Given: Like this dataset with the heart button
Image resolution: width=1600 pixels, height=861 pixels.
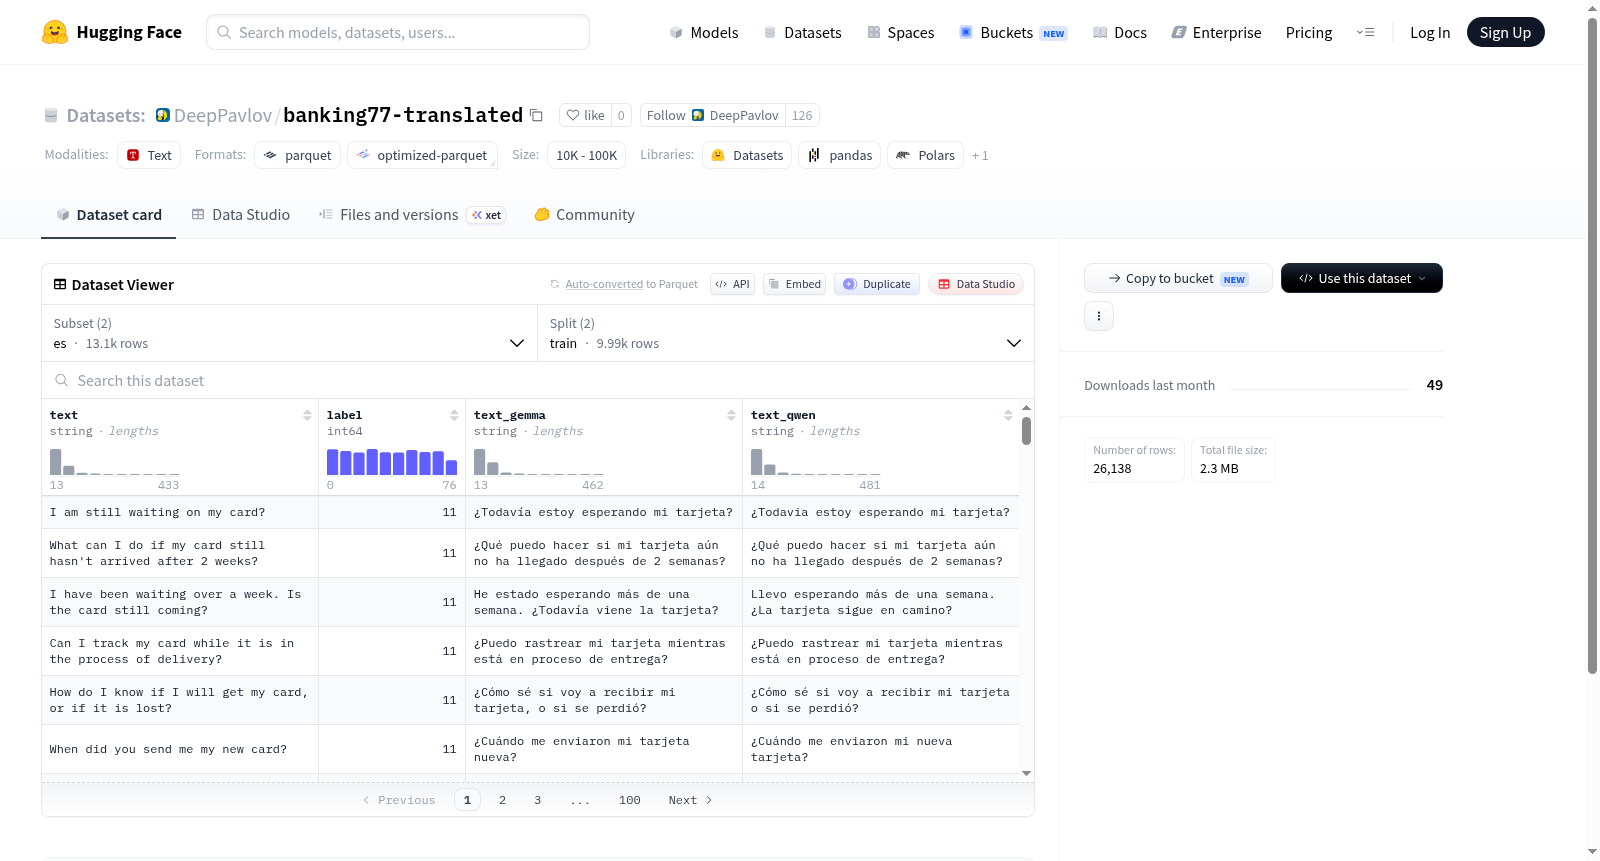Looking at the screenshot, I should (586, 115).
